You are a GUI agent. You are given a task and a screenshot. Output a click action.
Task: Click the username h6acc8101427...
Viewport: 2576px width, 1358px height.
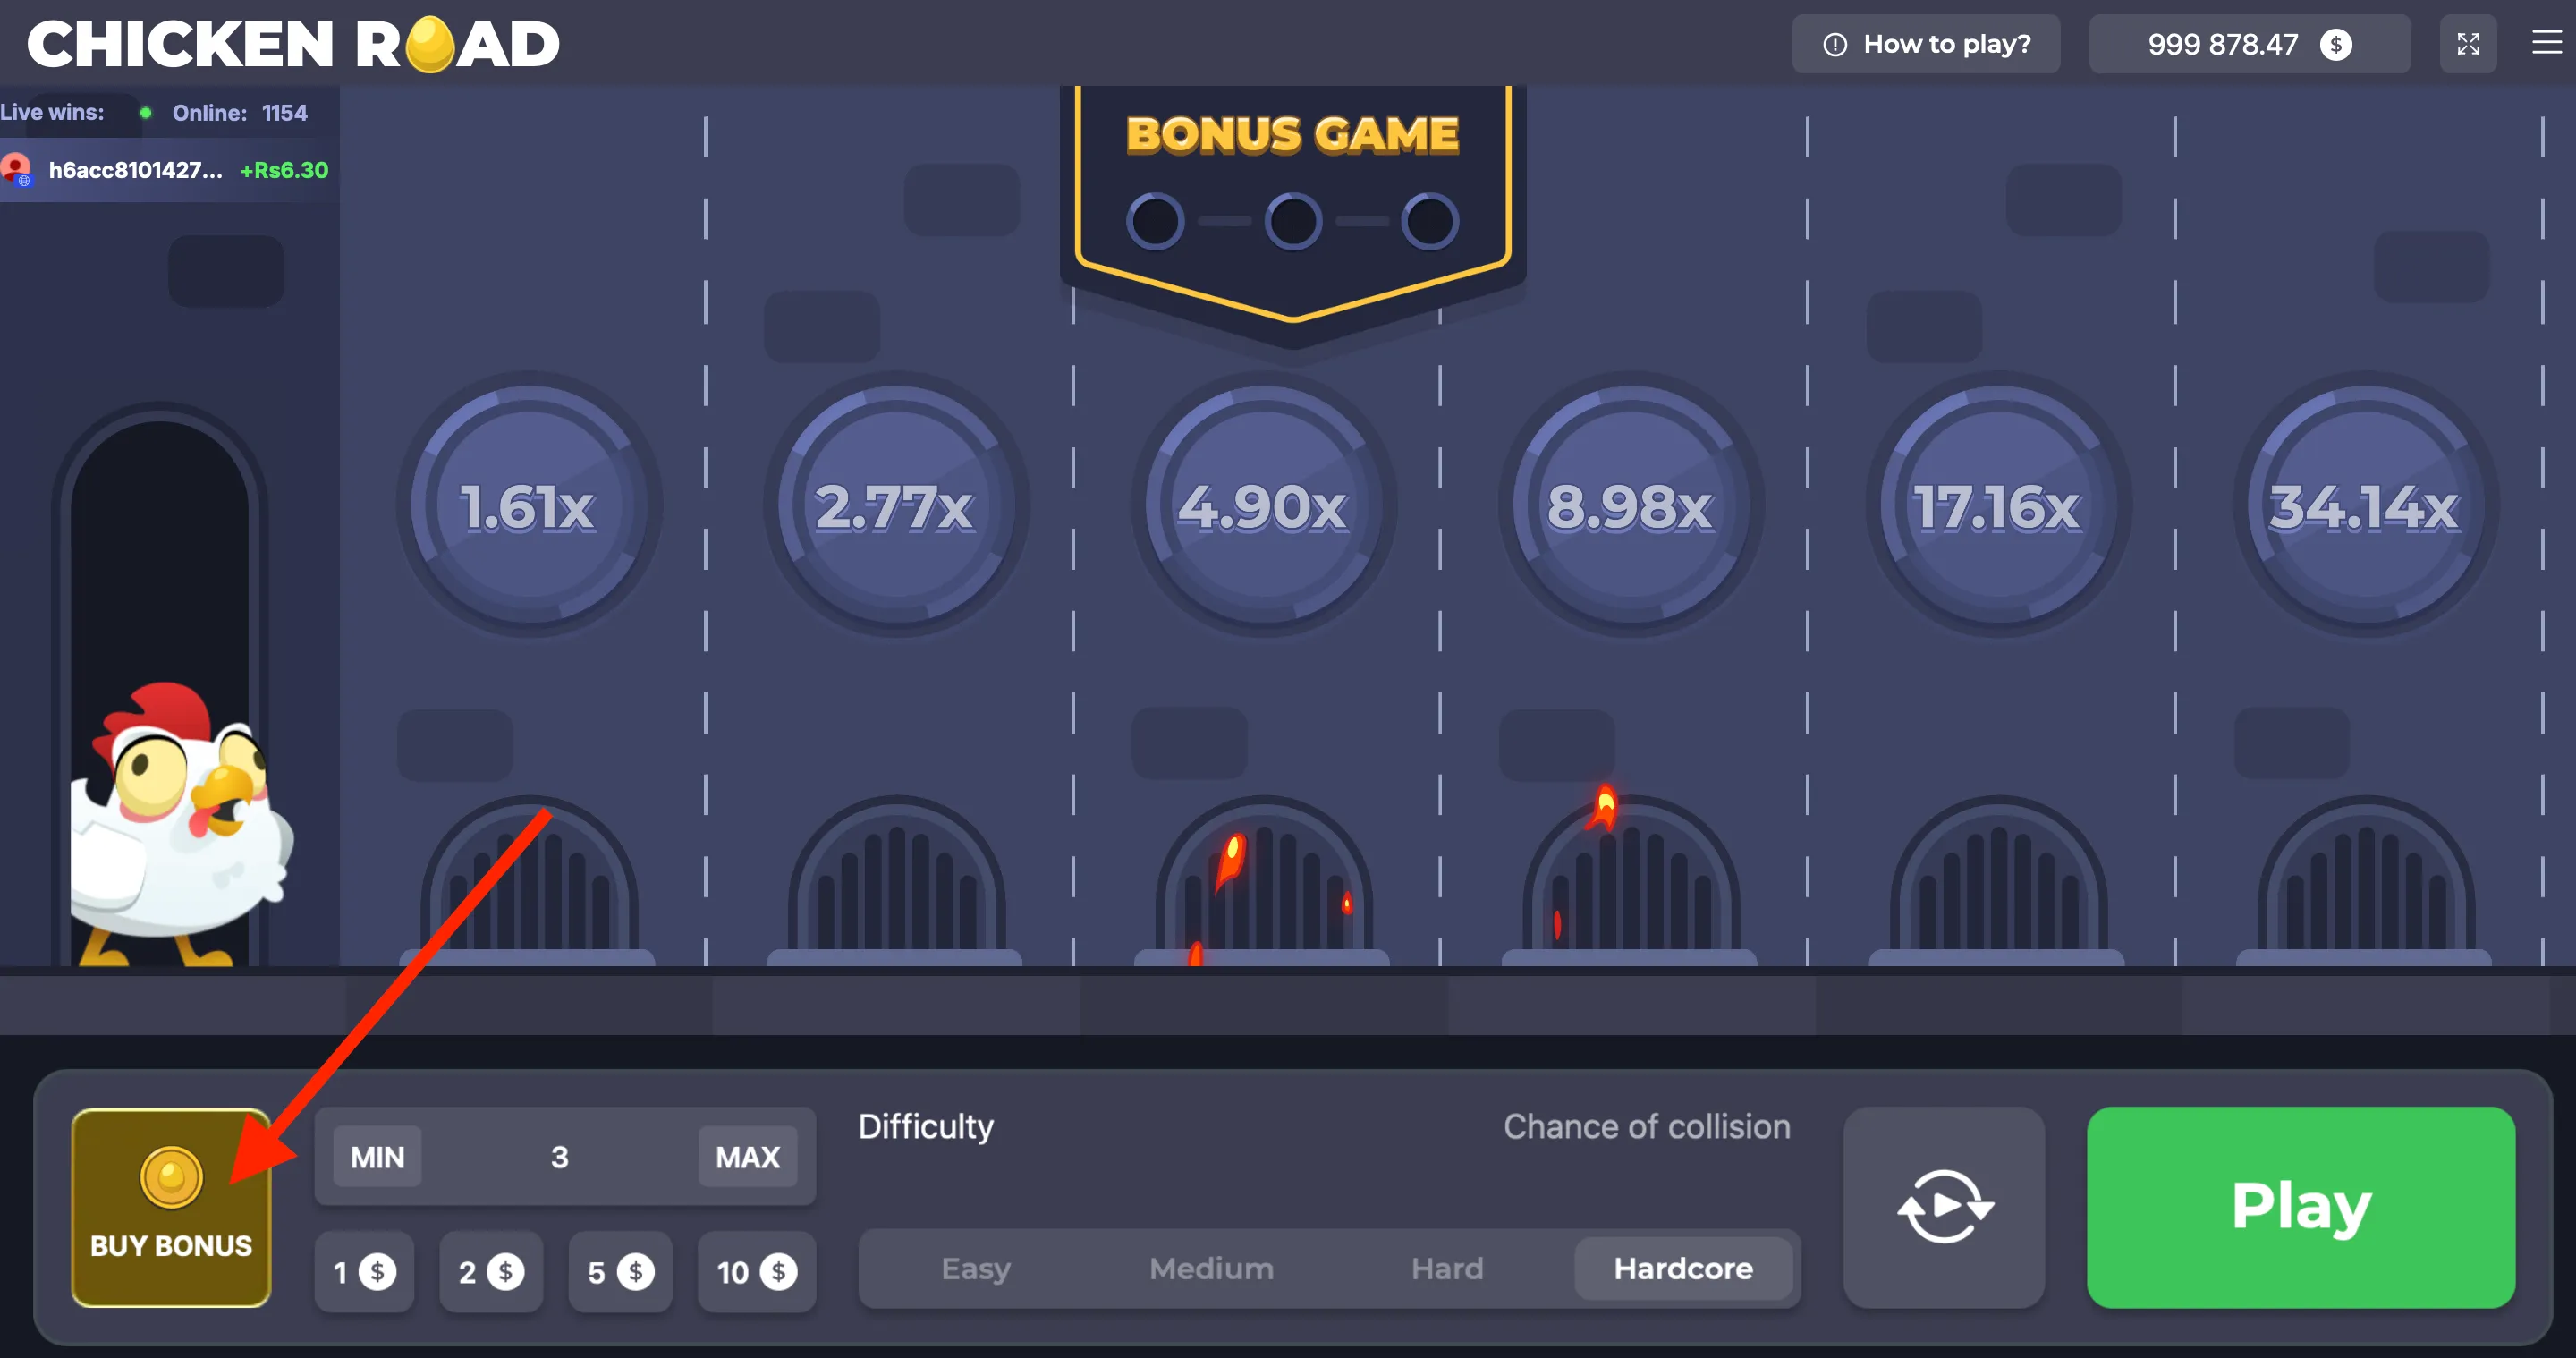tap(135, 170)
